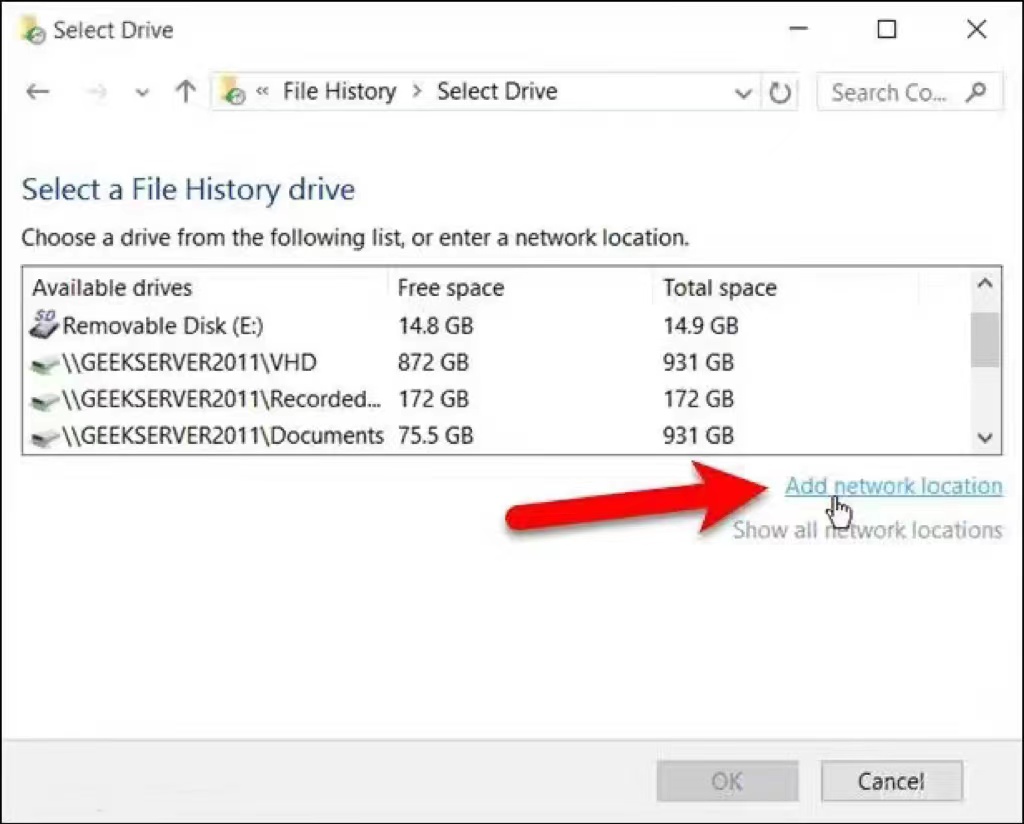
Task: Open the address bar history dropdown
Action: (x=743, y=93)
